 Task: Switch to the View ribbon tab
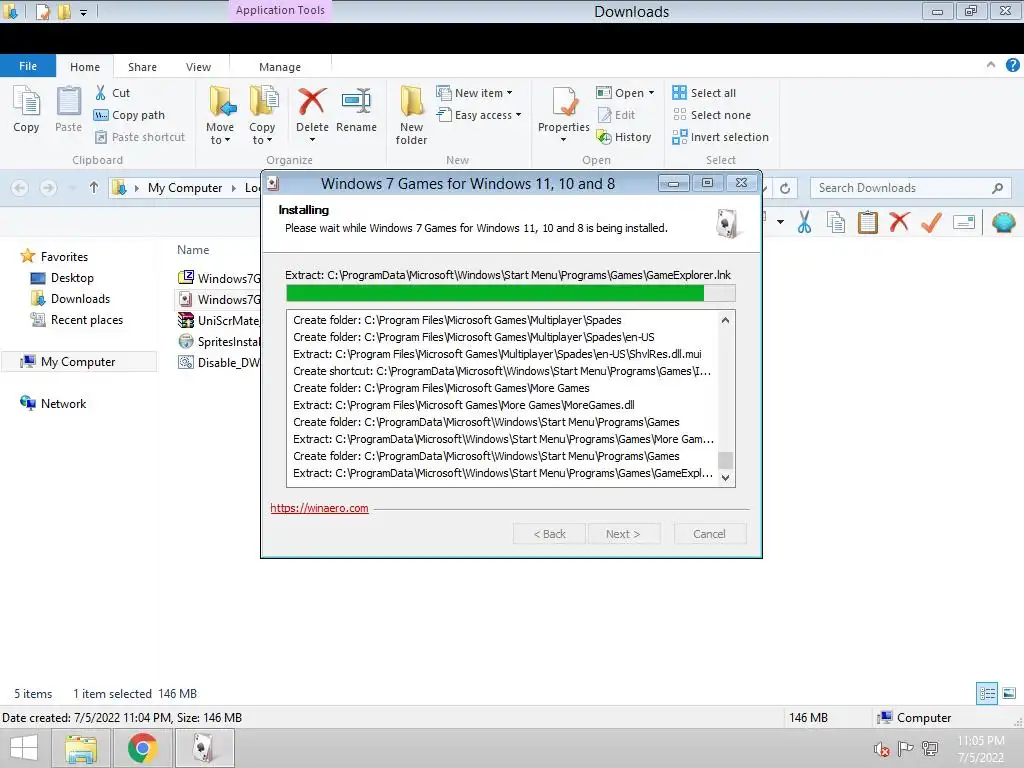198,67
